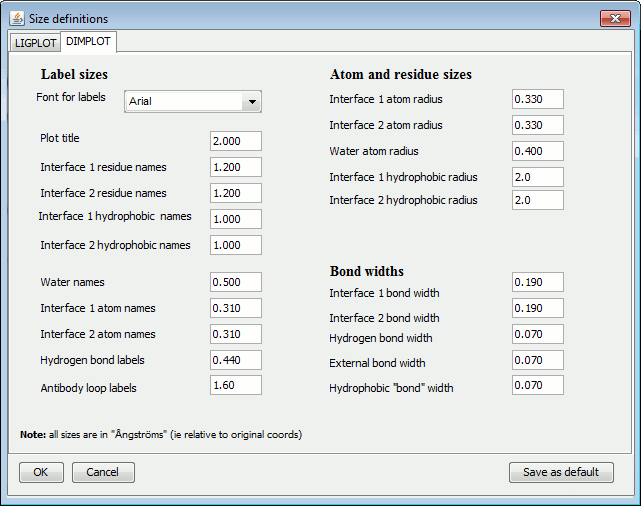Focus the Interface 2 hydrophobic names field
The height and width of the screenshot is (506, 641).
[236, 245]
